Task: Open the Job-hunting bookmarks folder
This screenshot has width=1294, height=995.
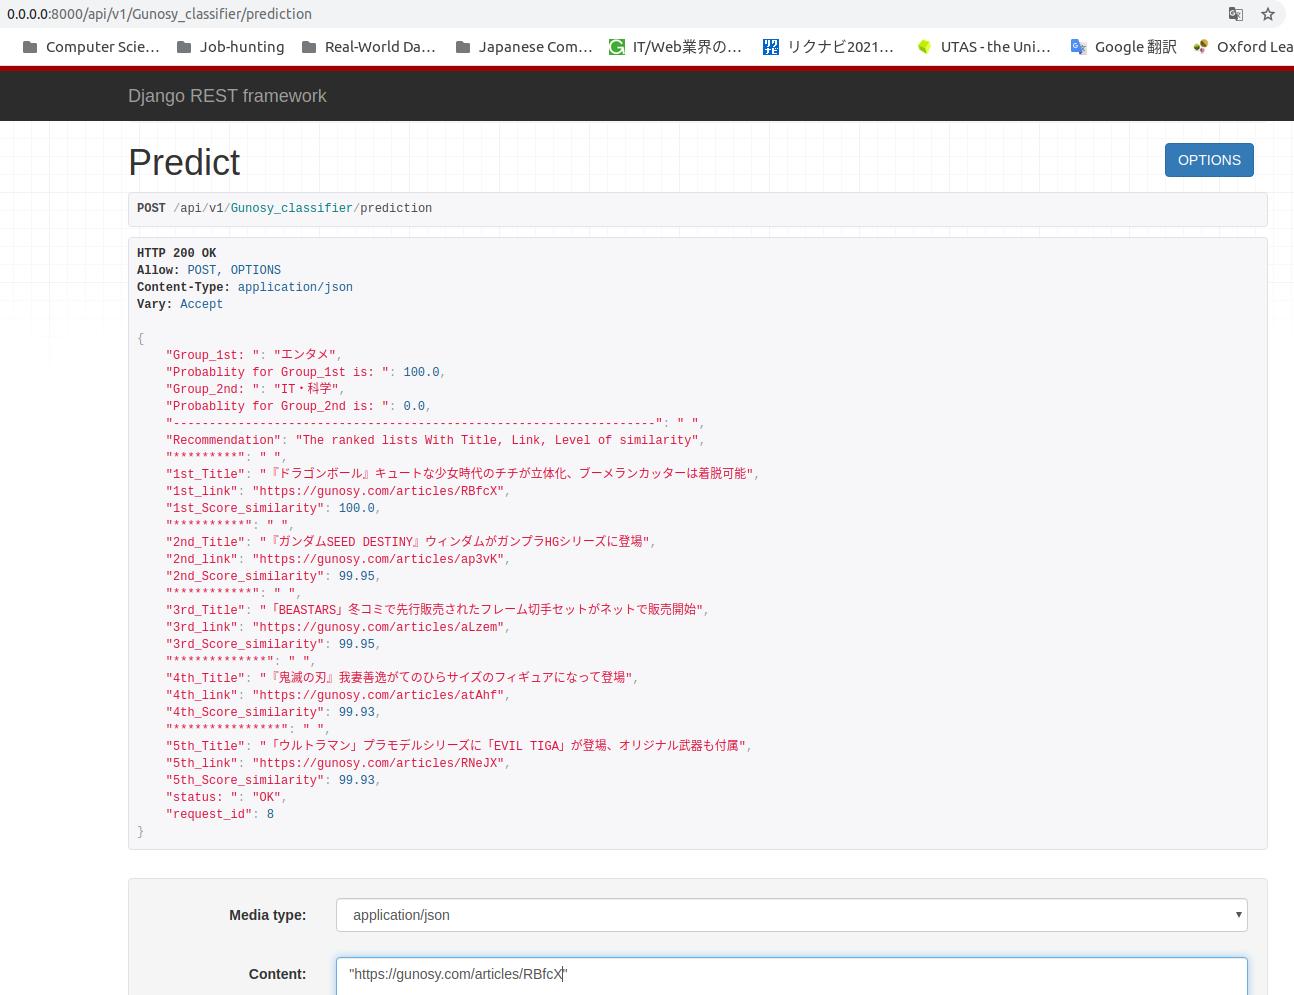Action: pyautogui.click(x=231, y=47)
